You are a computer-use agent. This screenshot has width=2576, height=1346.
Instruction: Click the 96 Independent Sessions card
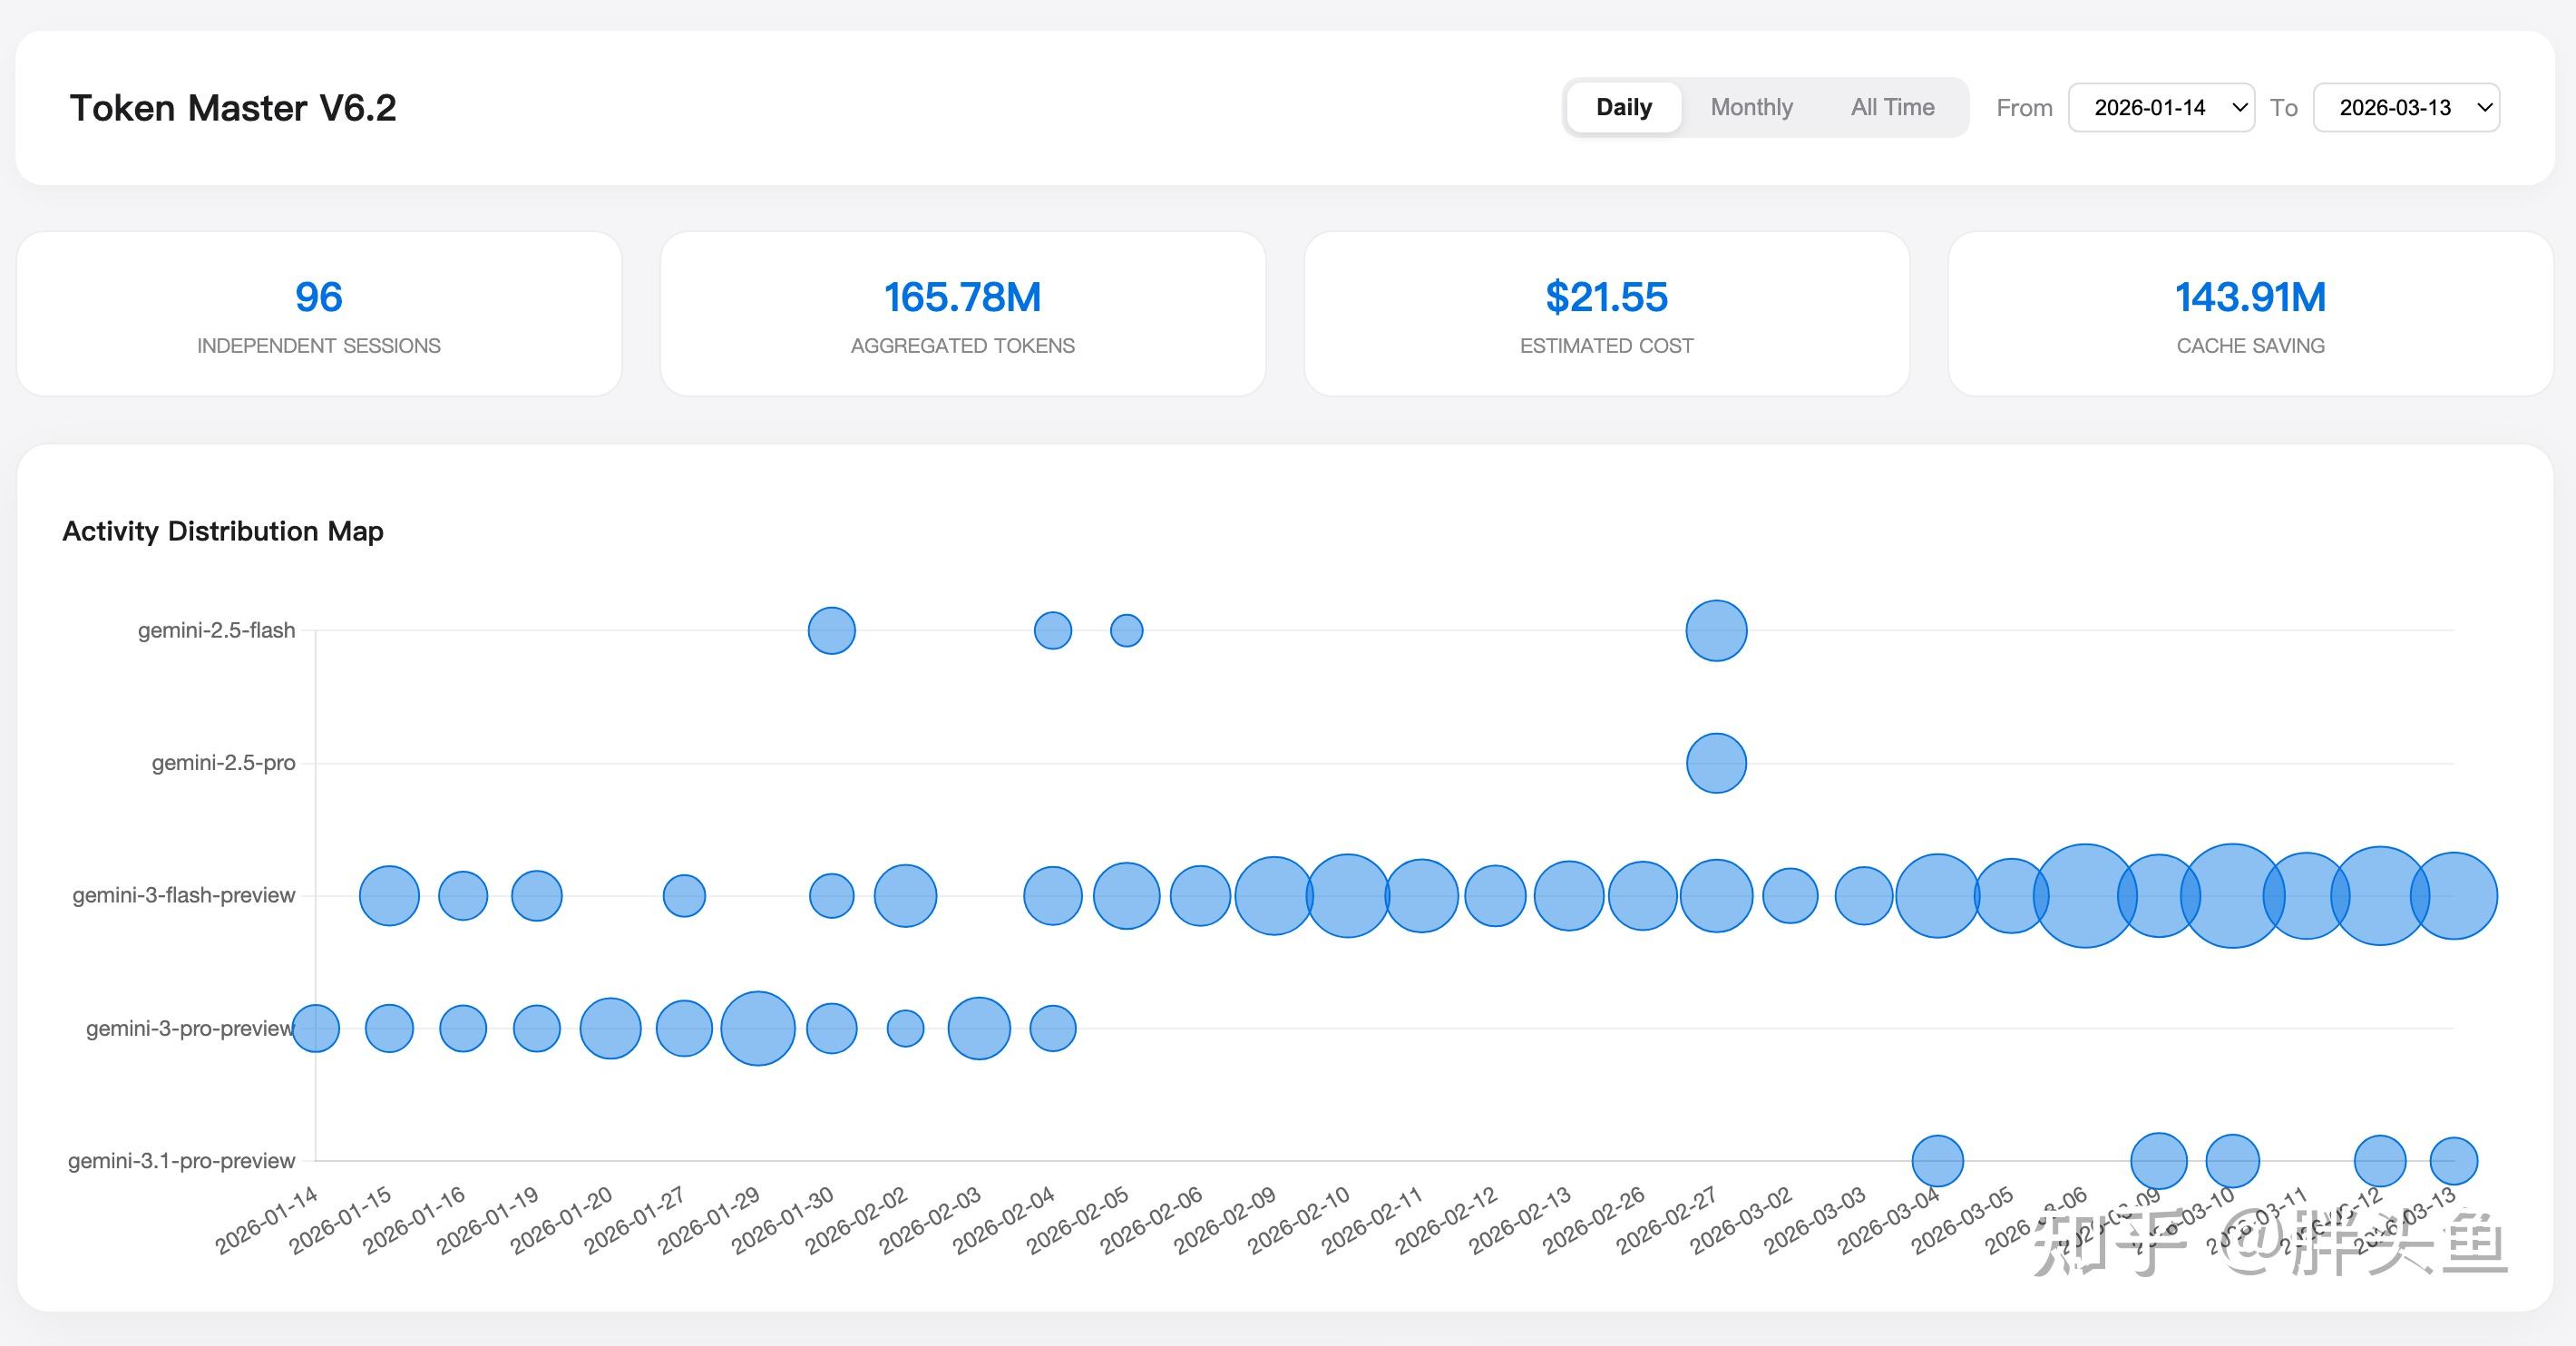(x=319, y=314)
